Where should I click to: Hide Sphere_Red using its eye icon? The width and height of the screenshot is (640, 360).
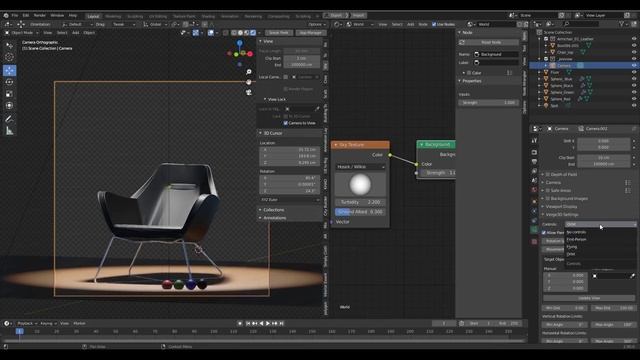tap(634, 99)
